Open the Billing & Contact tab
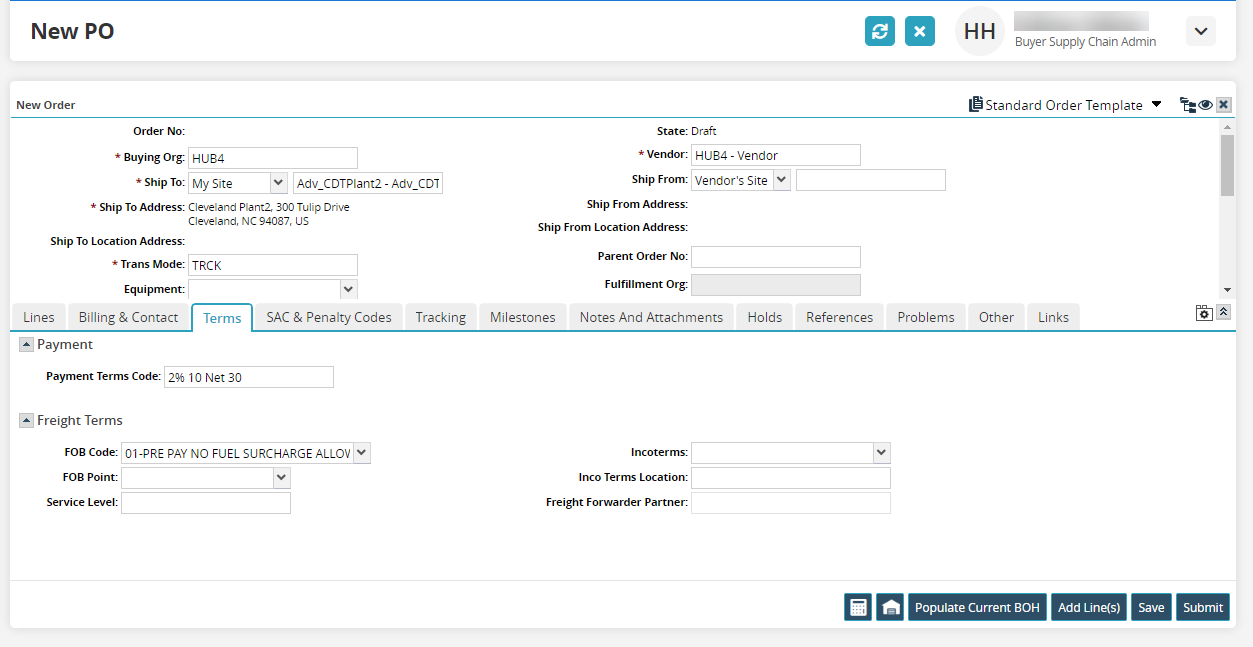1253x647 pixels. coord(128,317)
